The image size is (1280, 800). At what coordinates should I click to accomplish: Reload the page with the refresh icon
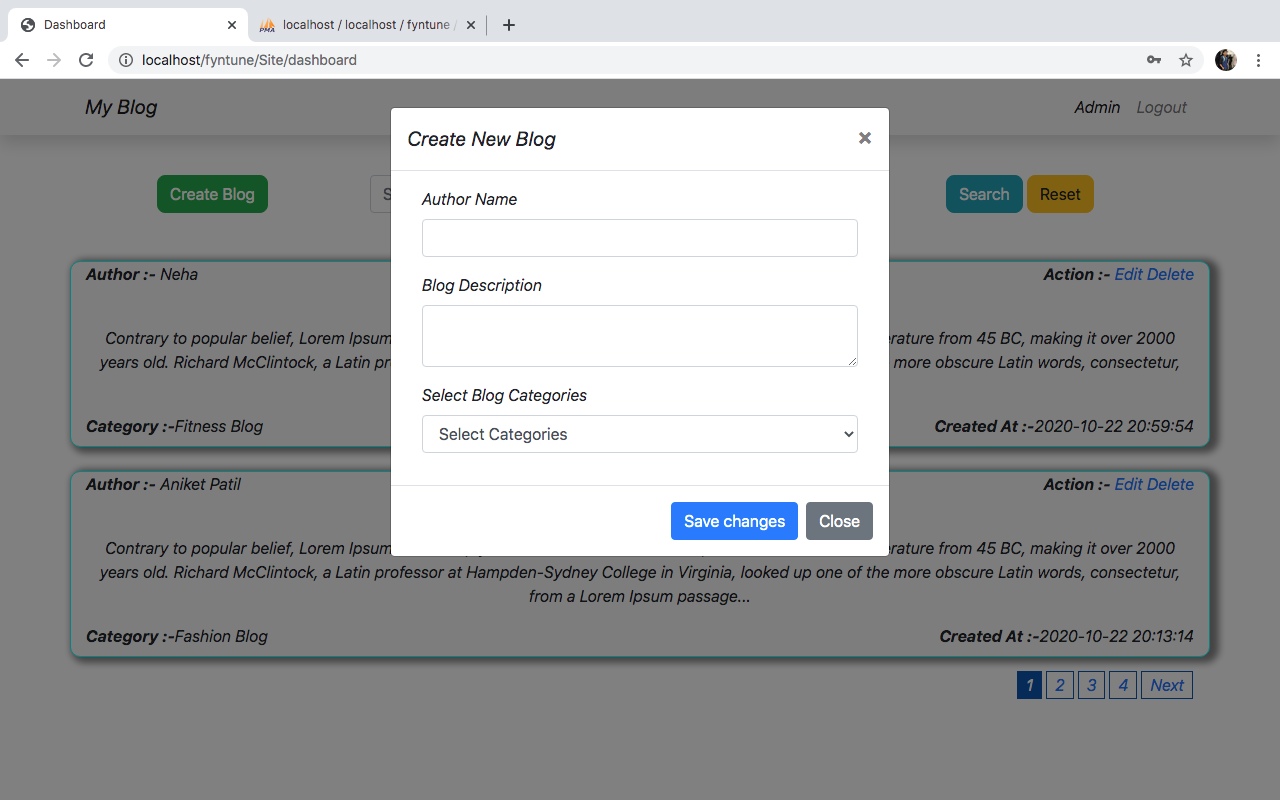pos(86,60)
